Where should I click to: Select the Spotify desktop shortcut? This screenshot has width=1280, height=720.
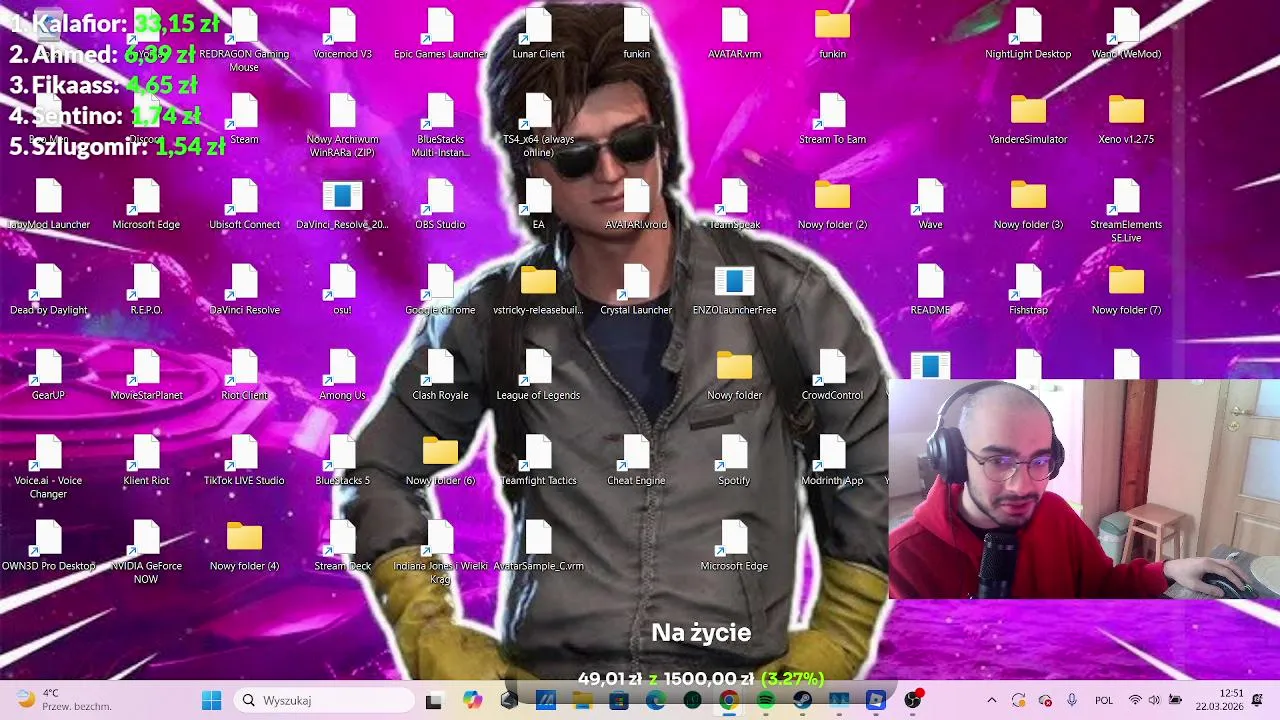(734, 461)
